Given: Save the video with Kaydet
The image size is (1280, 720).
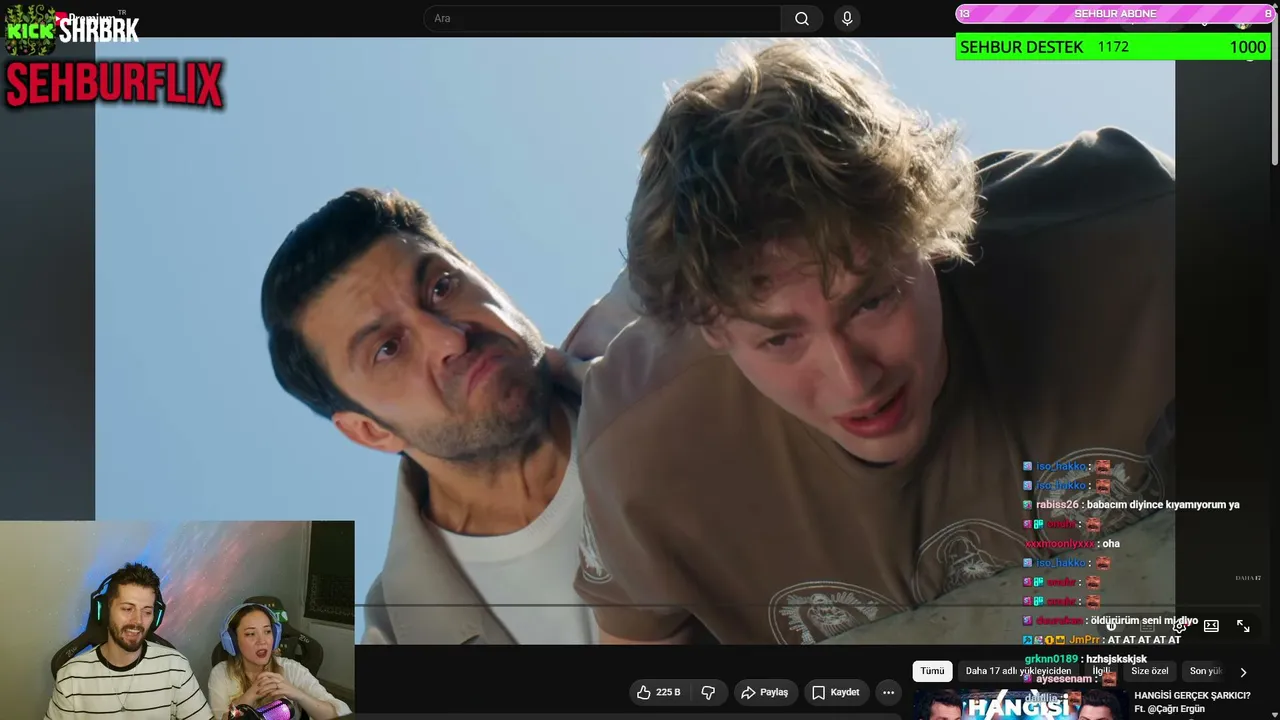Looking at the screenshot, I should [x=835, y=692].
